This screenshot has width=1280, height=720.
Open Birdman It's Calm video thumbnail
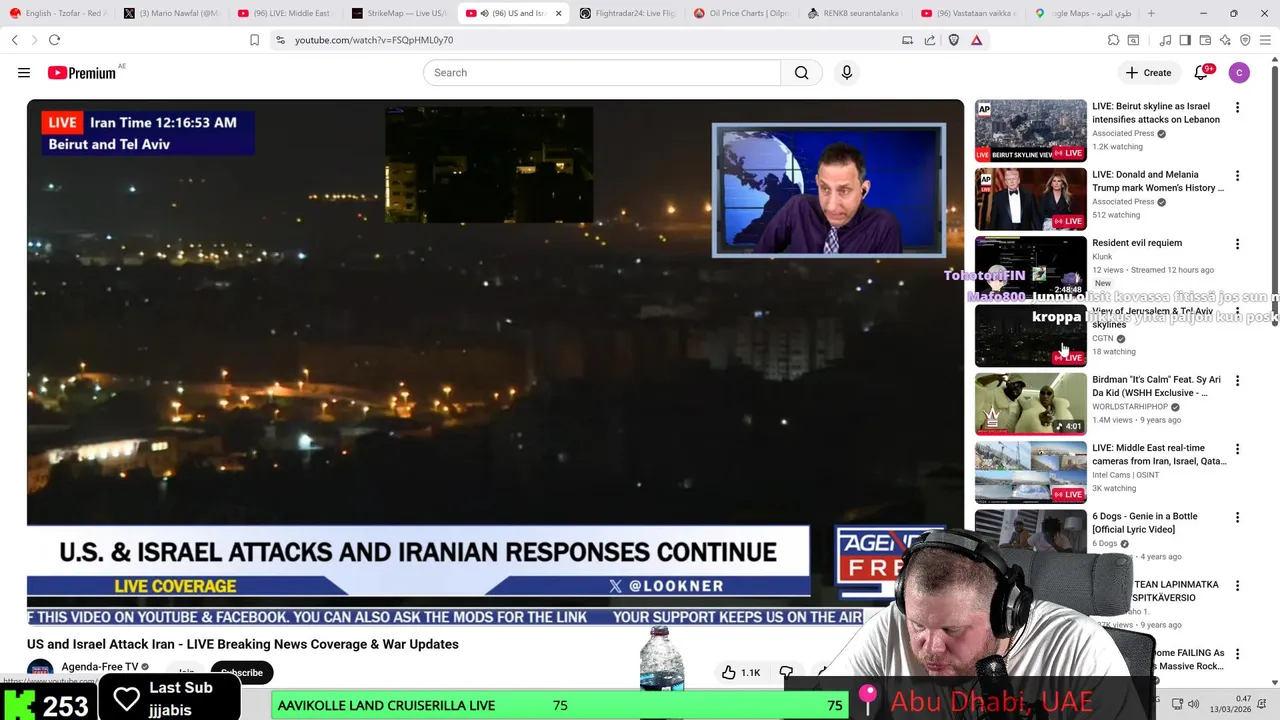[x=1030, y=404]
